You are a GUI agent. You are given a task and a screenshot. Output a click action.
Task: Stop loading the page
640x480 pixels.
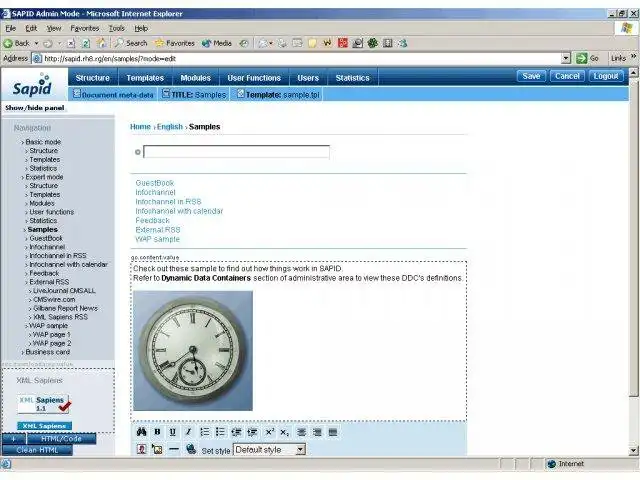[x=71, y=43]
